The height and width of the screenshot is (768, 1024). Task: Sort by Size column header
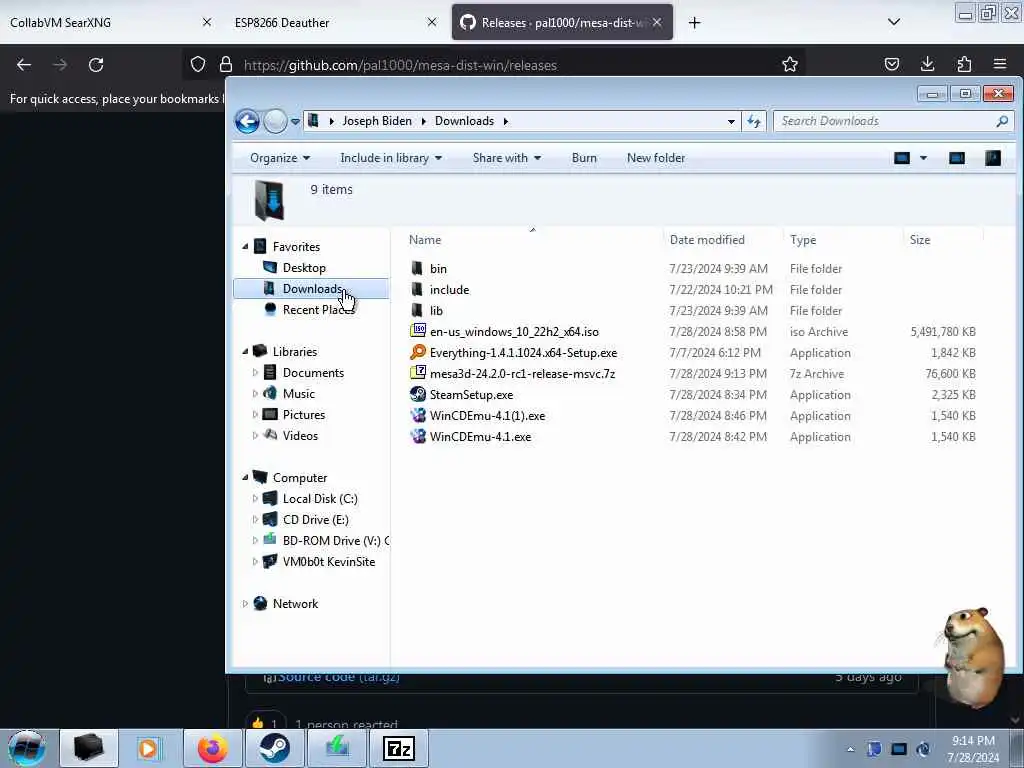tap(943, 240)
